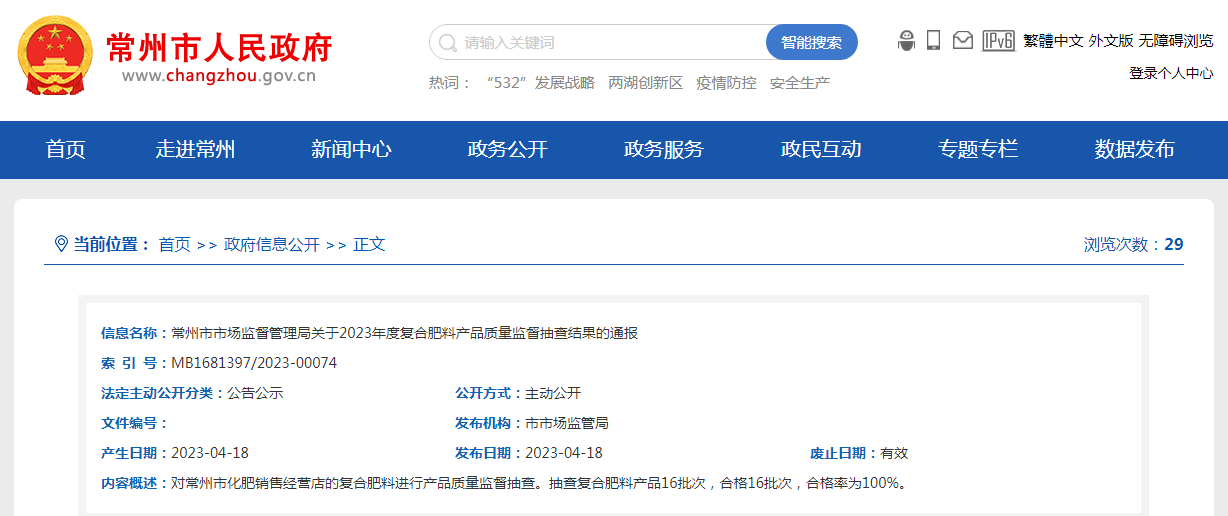Open the 专题专栏 navigation item
This screenshot has height=516, width=1228.
978,150
